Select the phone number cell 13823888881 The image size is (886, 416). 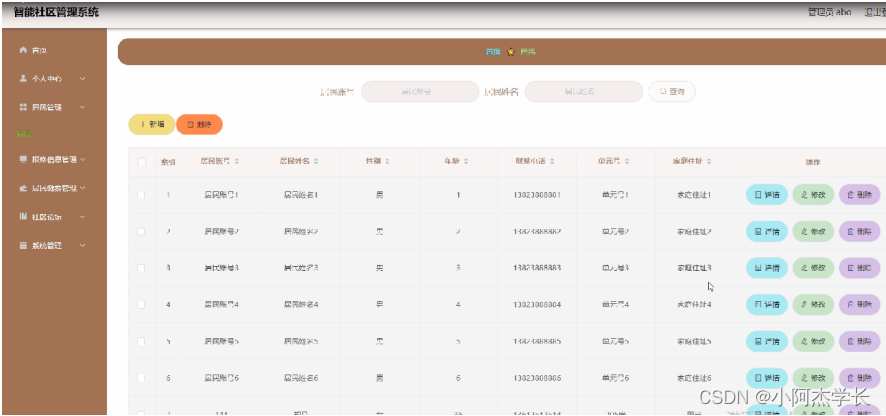[x=537, y=195]
